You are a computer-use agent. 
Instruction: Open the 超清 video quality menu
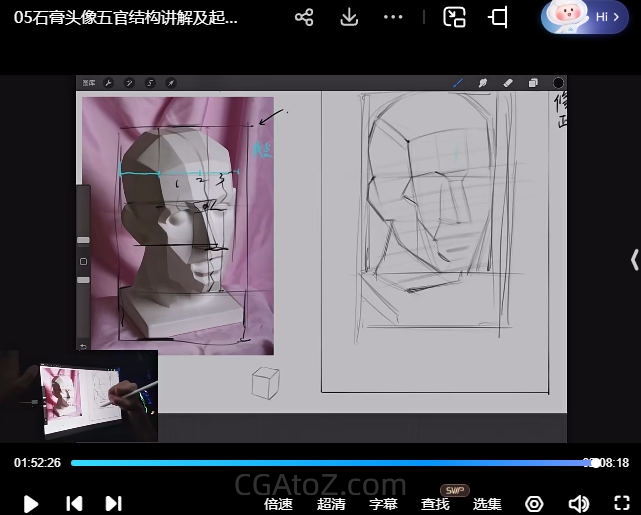[331, 504]
